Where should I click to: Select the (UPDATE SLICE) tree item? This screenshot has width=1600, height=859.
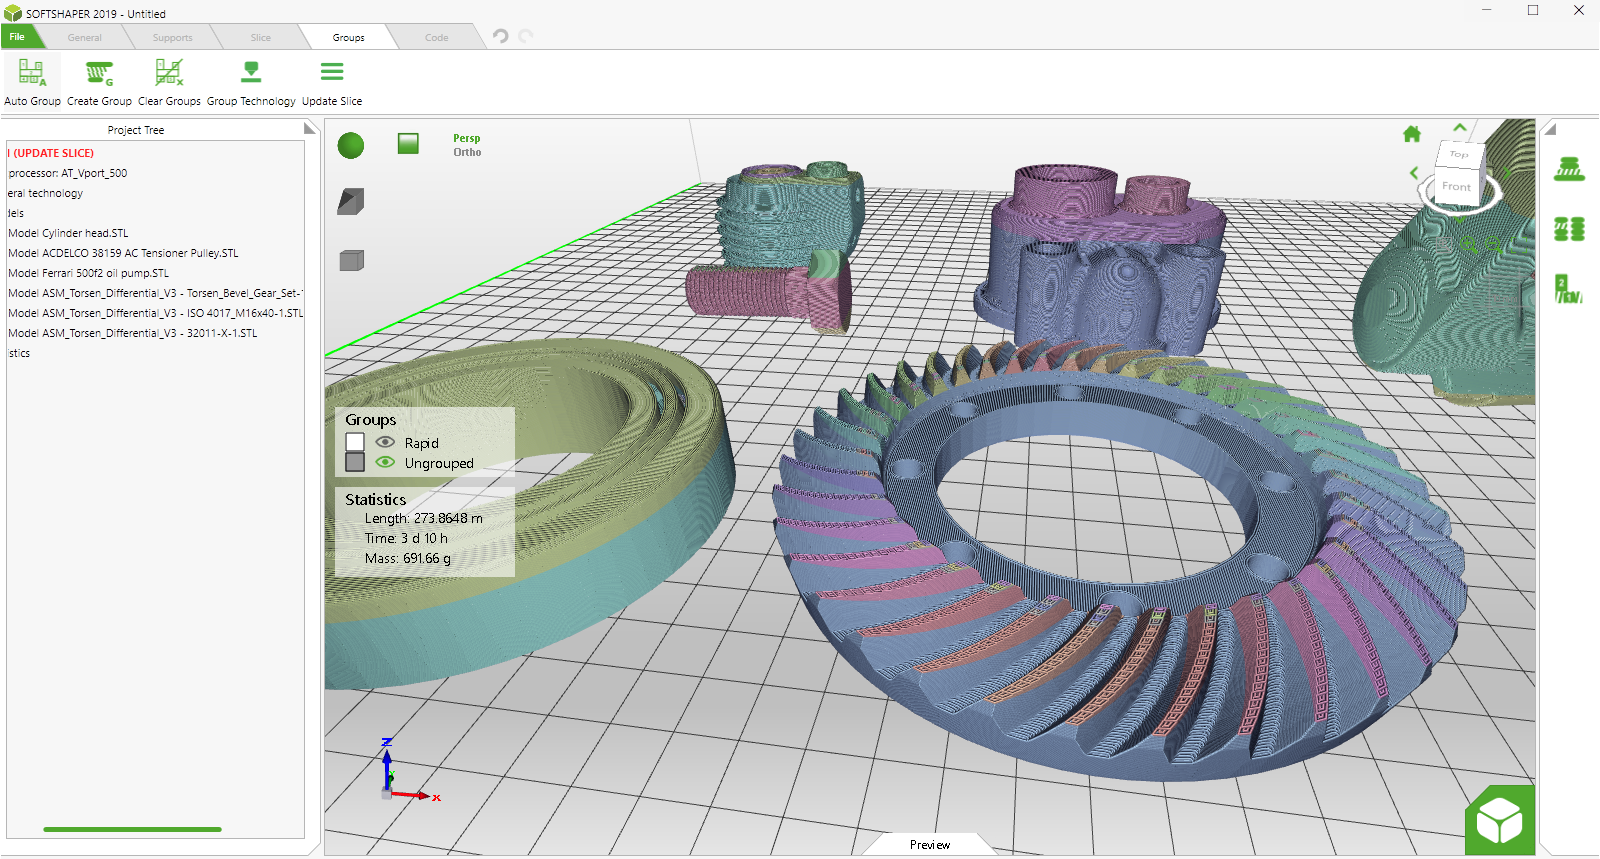click(x=52, y=153)
